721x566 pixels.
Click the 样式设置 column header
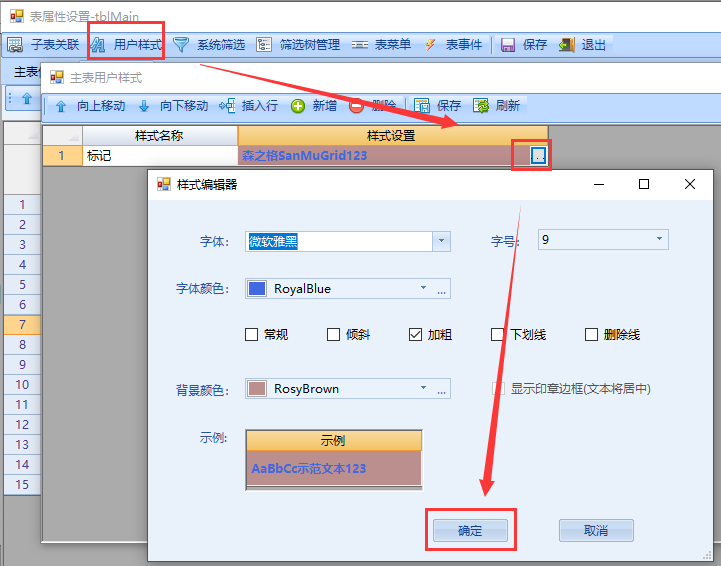point(393,136)
